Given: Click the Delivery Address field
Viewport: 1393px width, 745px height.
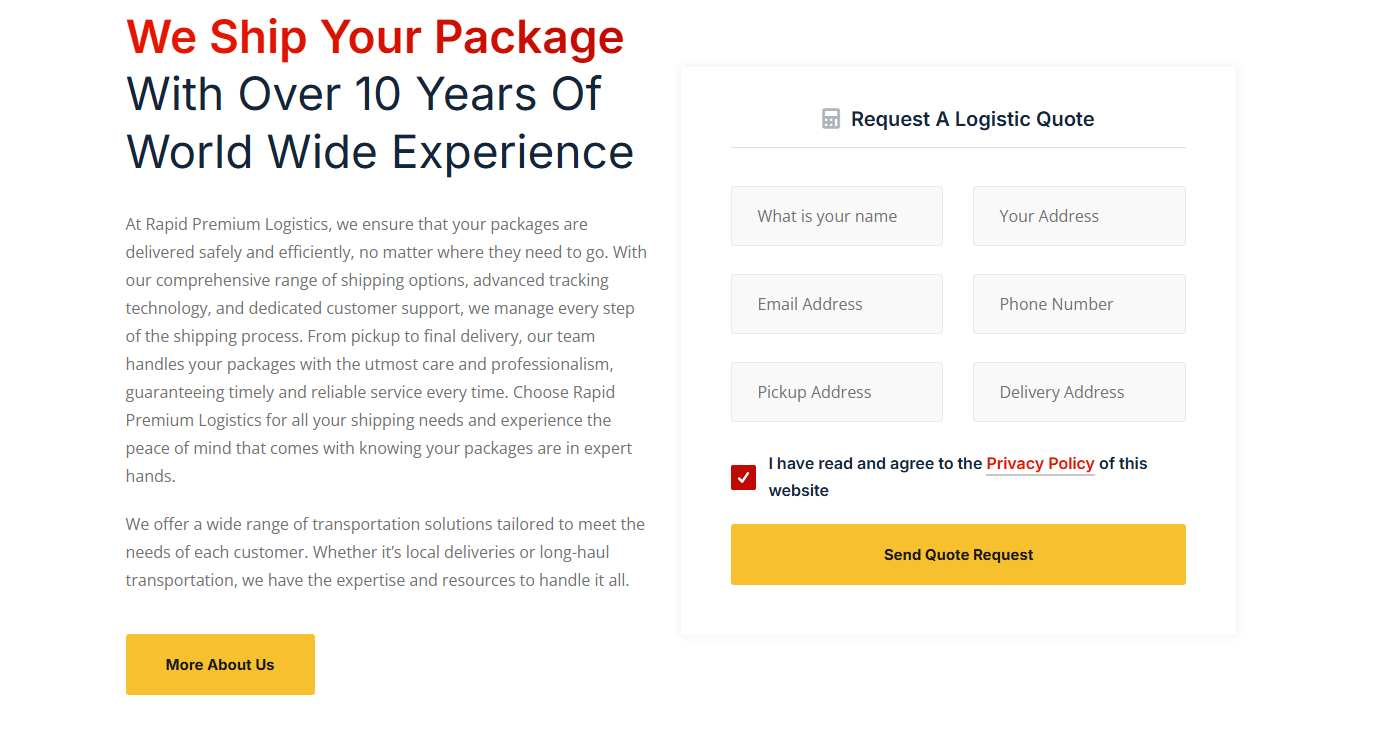Looking at the screenshot, I should point(1078,392).
